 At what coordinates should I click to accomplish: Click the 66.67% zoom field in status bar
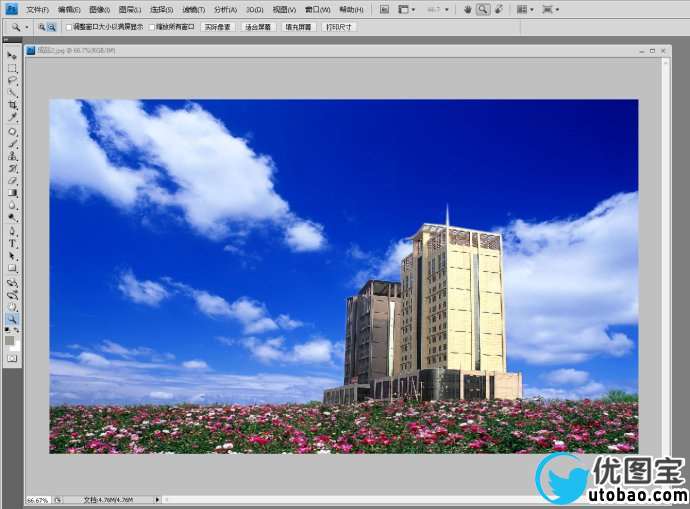[x=37, y=500]
